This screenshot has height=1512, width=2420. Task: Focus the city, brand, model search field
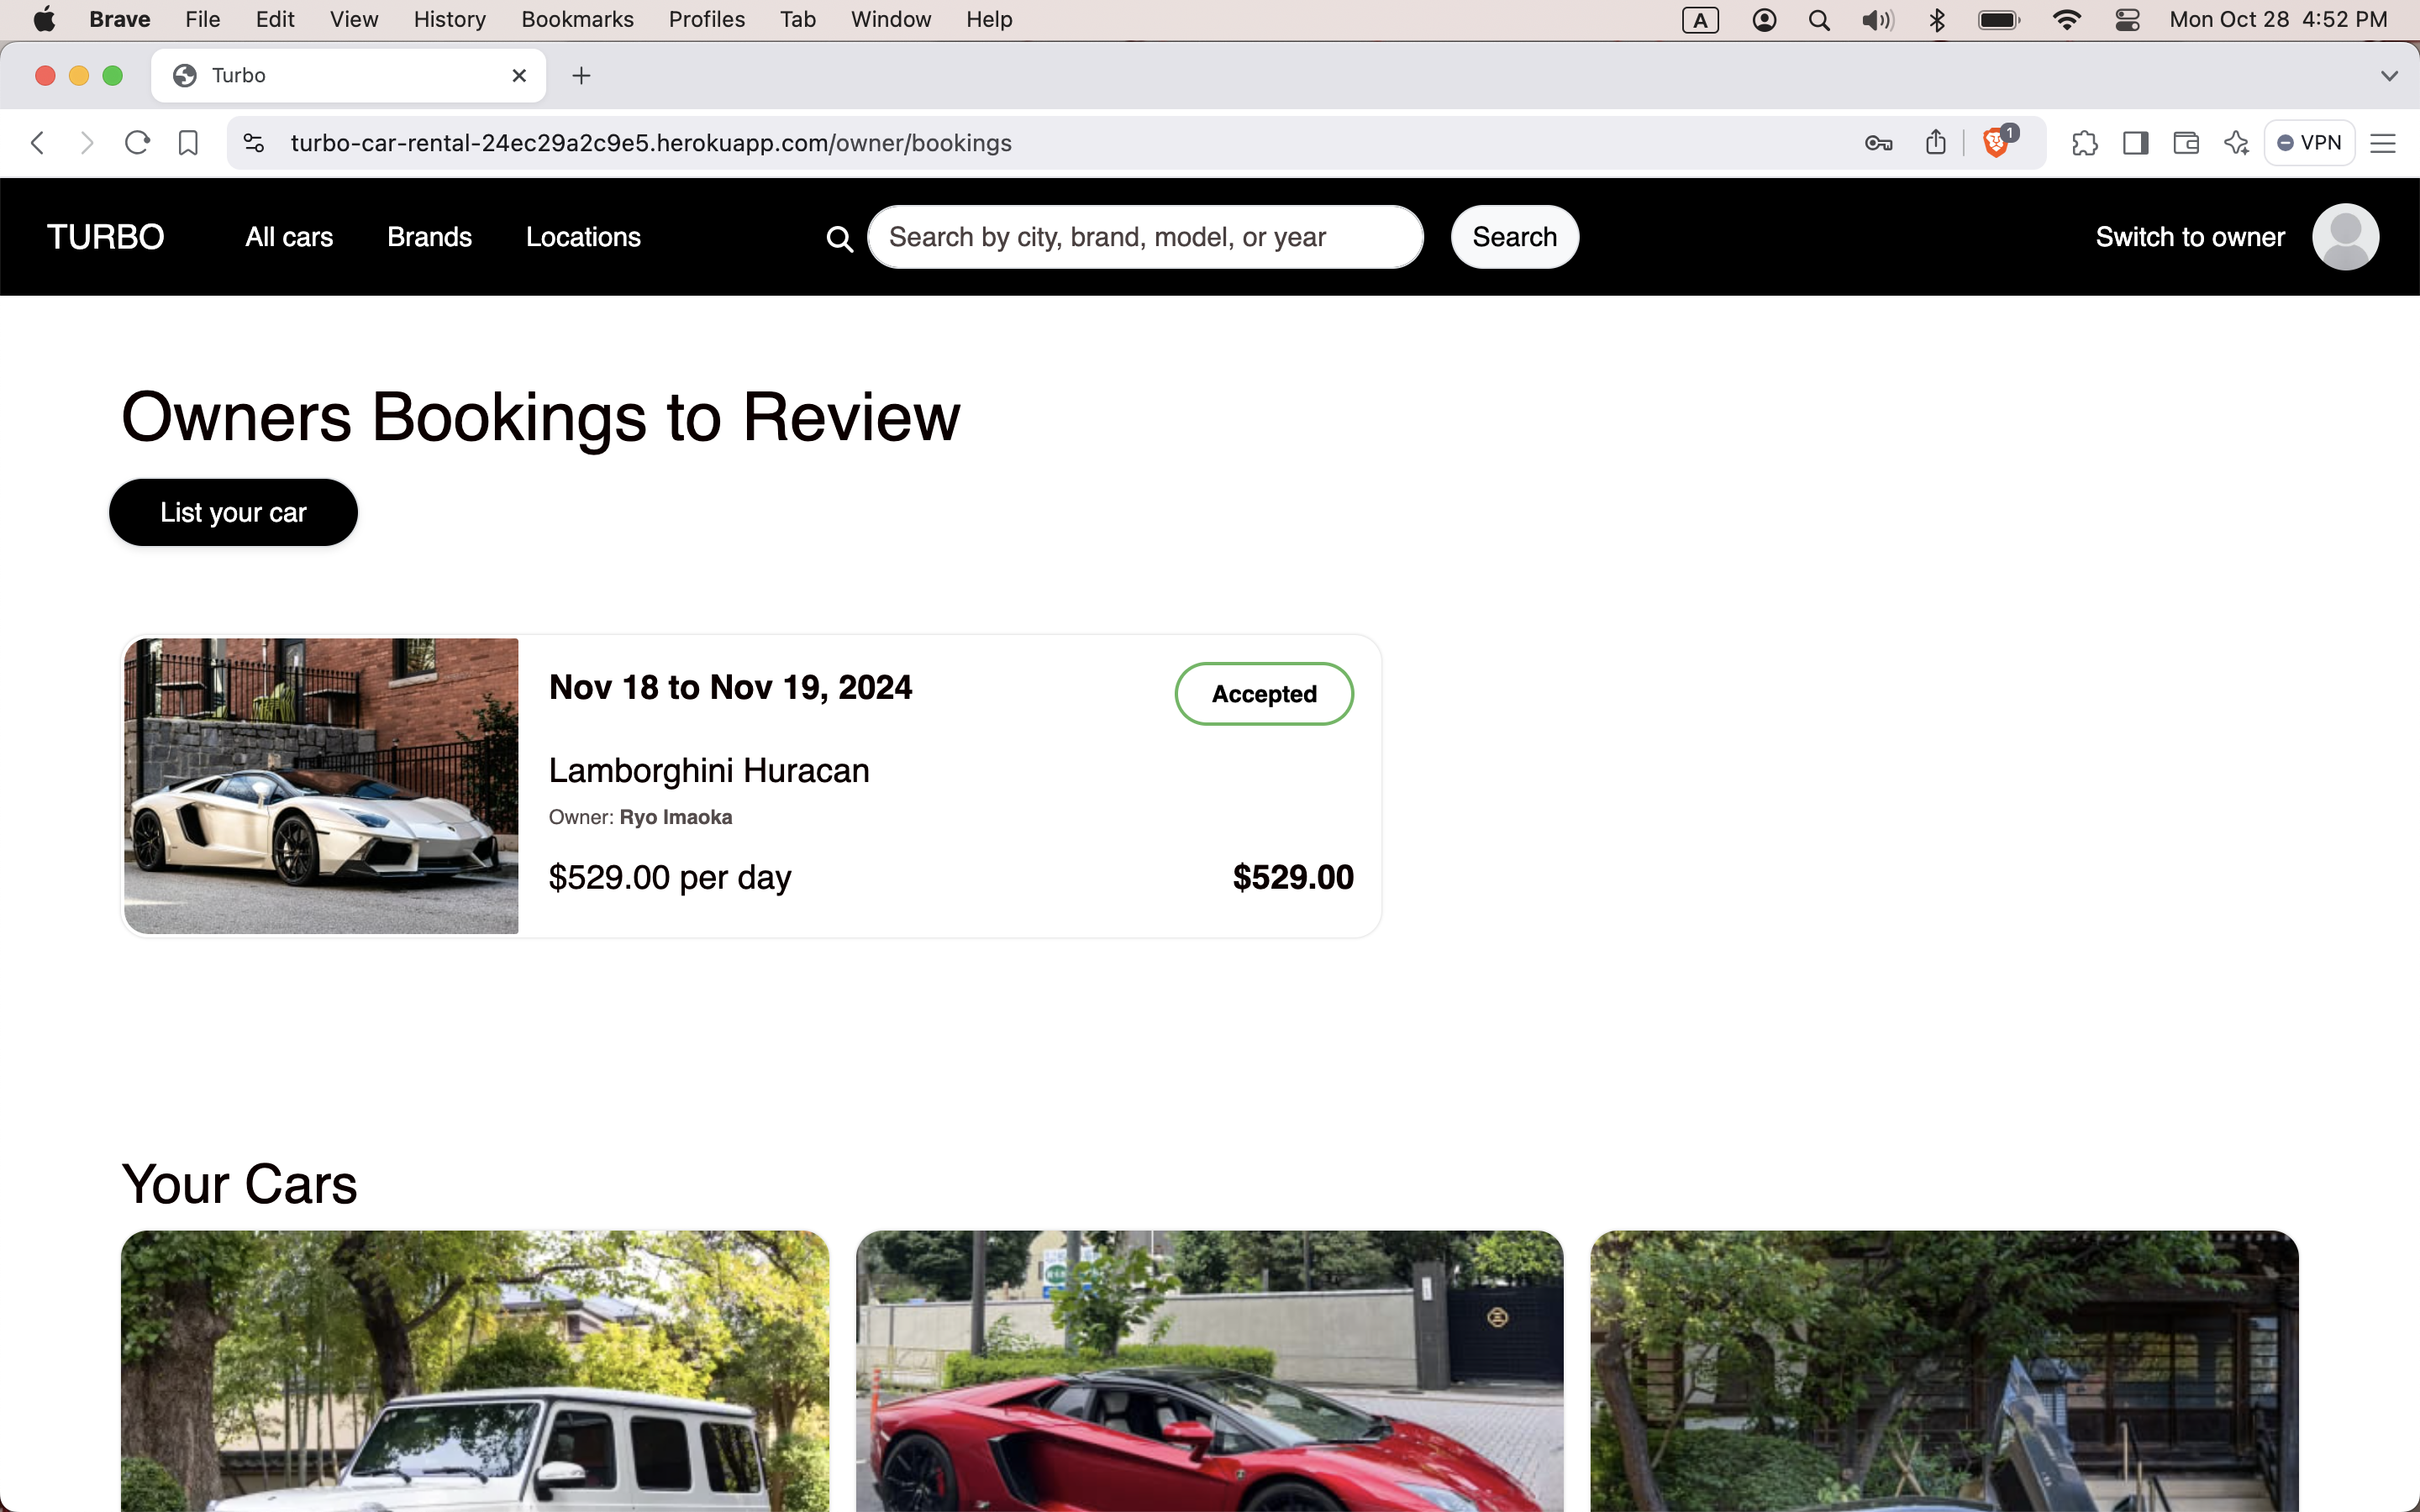(1145, 237)
